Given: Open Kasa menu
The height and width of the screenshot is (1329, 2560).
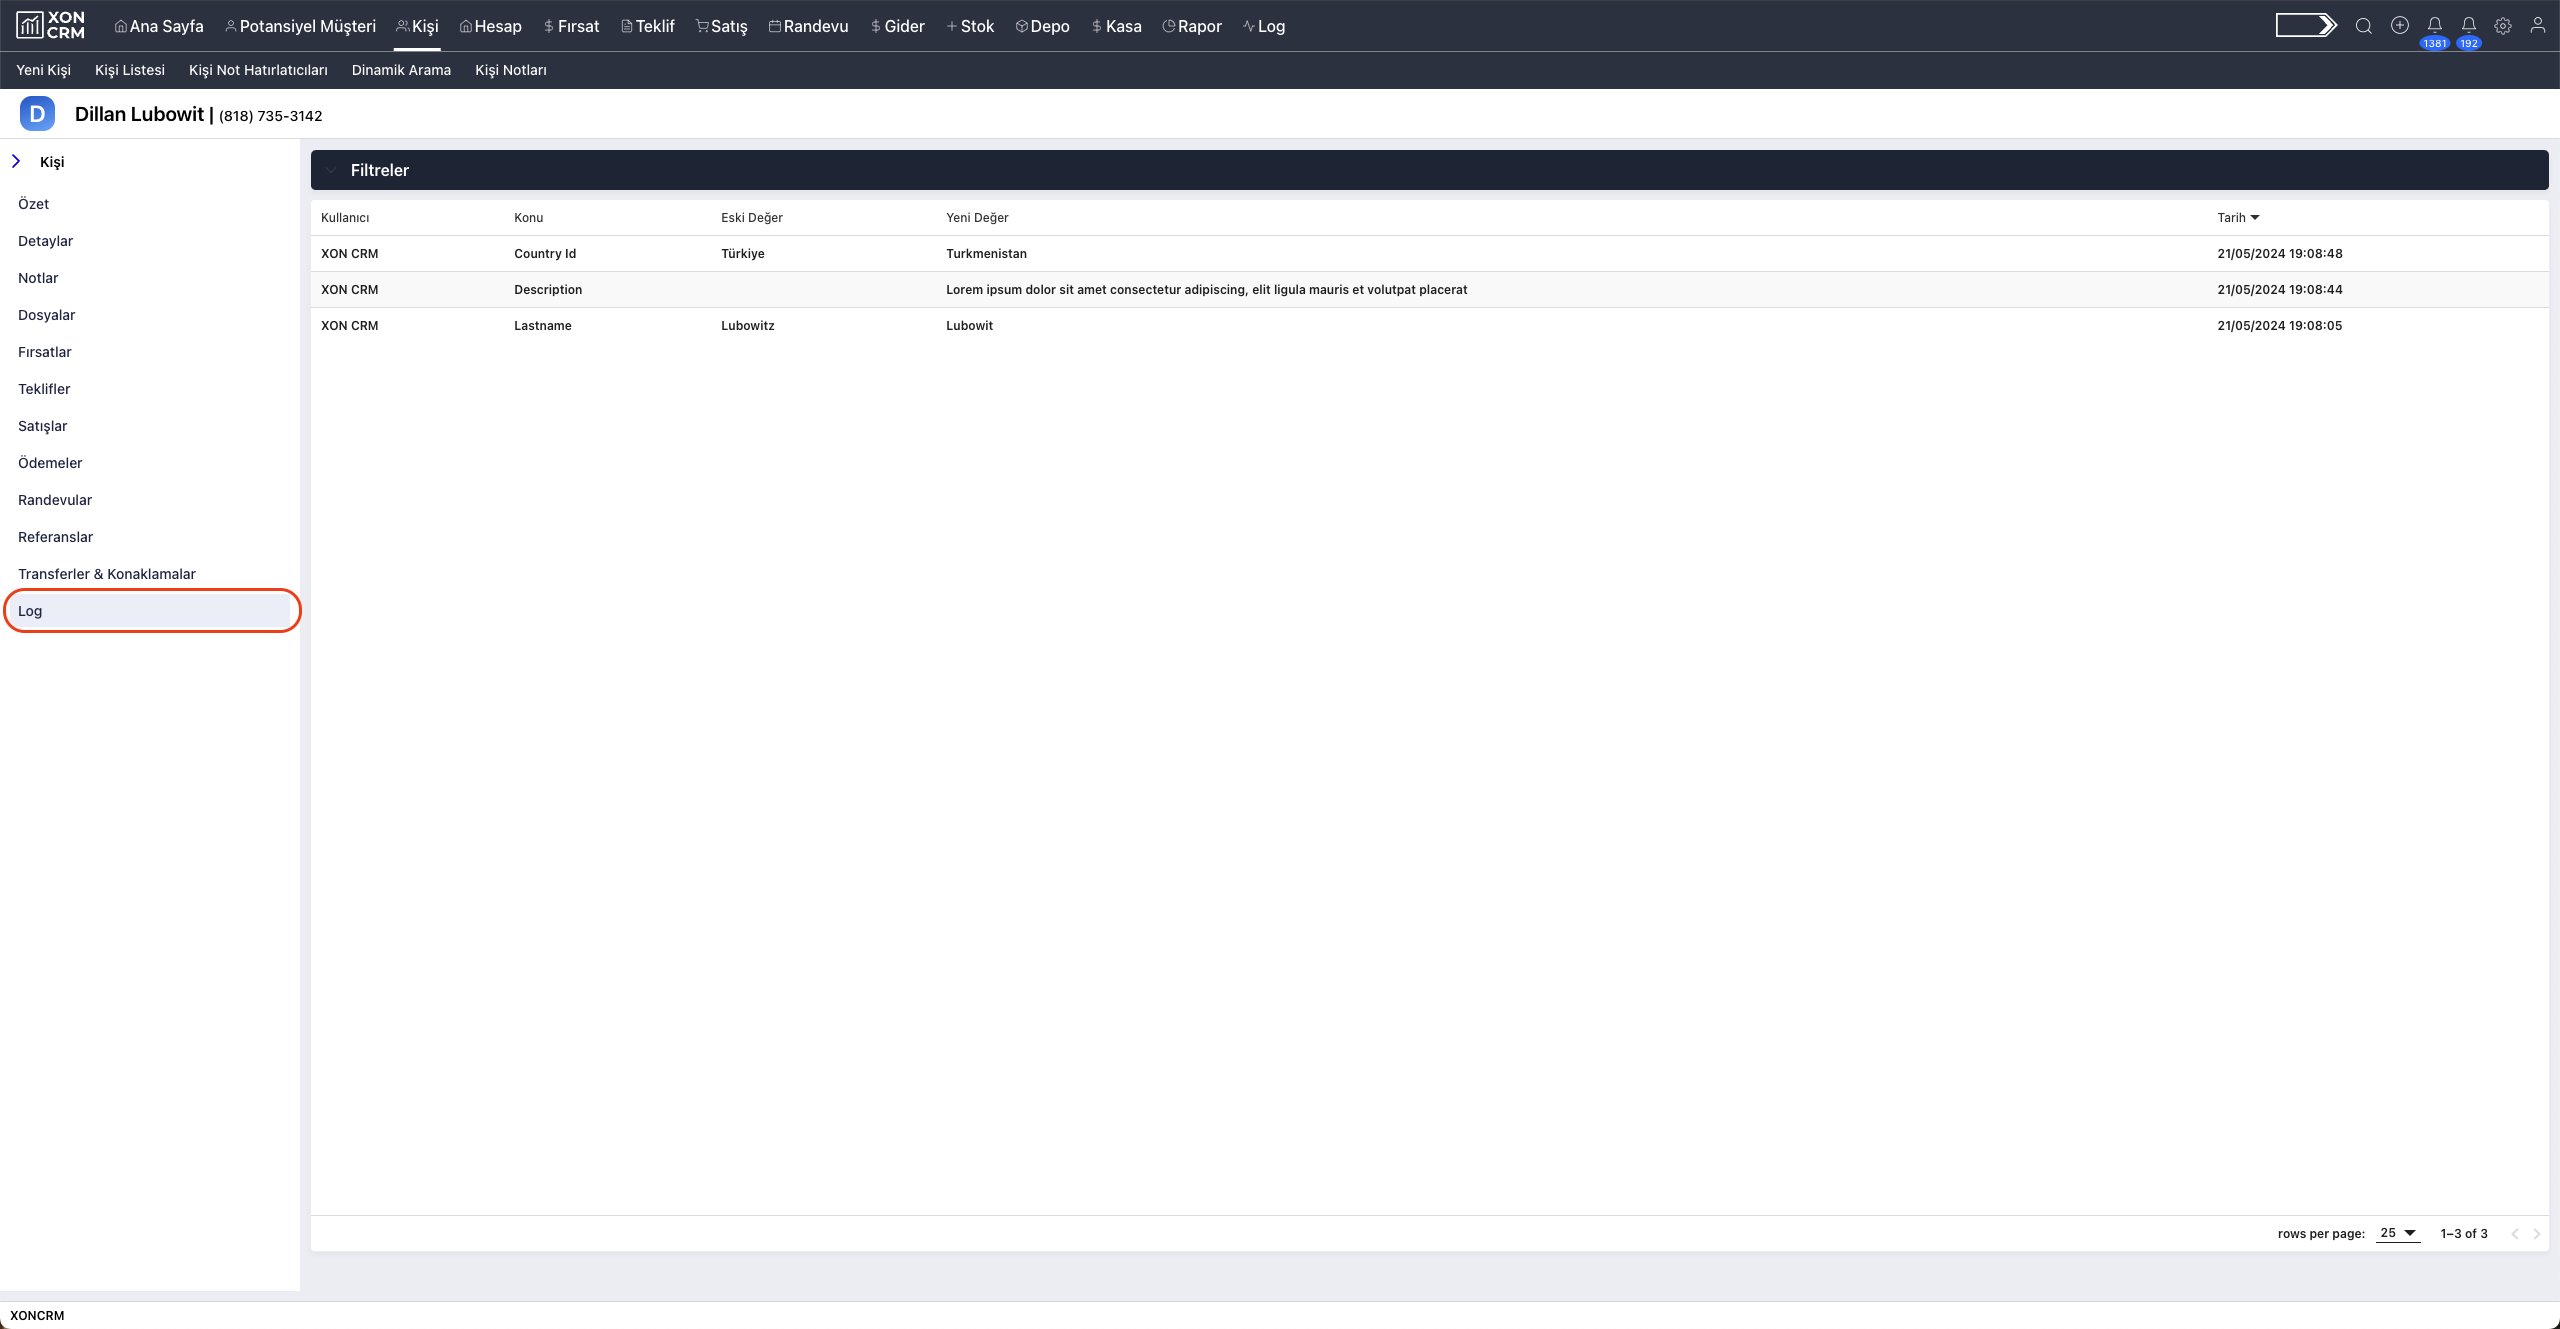Looking at the screenshot, I should (1116, 26).
